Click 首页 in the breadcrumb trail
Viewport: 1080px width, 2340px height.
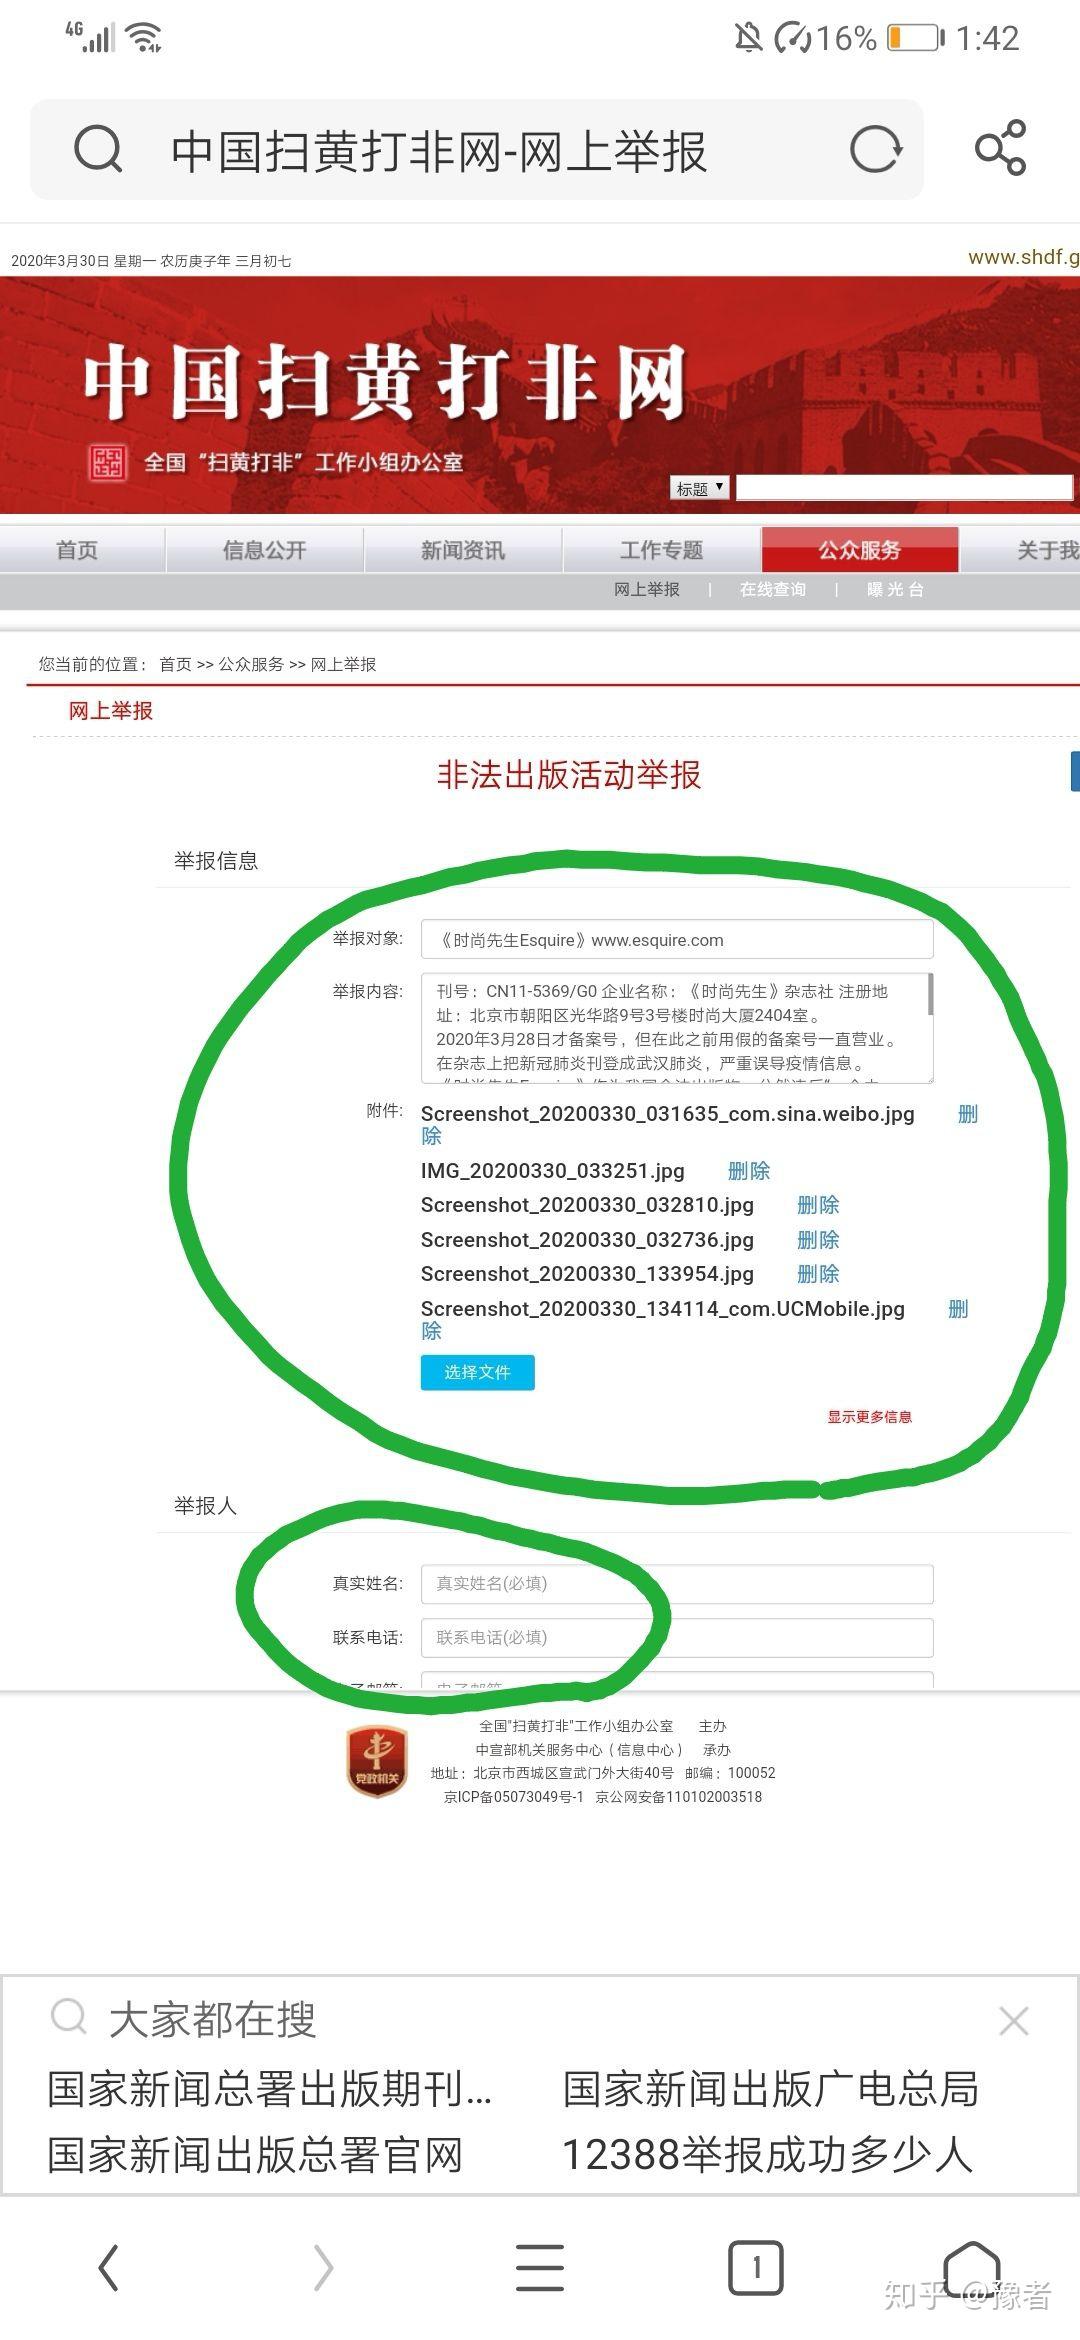coord(175,664)
